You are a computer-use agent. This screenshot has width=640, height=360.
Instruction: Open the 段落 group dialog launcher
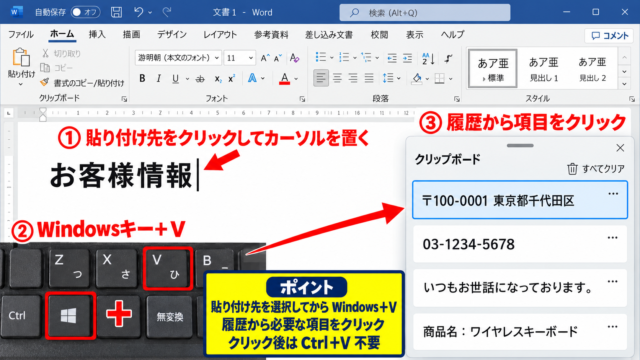pos(457,99)
